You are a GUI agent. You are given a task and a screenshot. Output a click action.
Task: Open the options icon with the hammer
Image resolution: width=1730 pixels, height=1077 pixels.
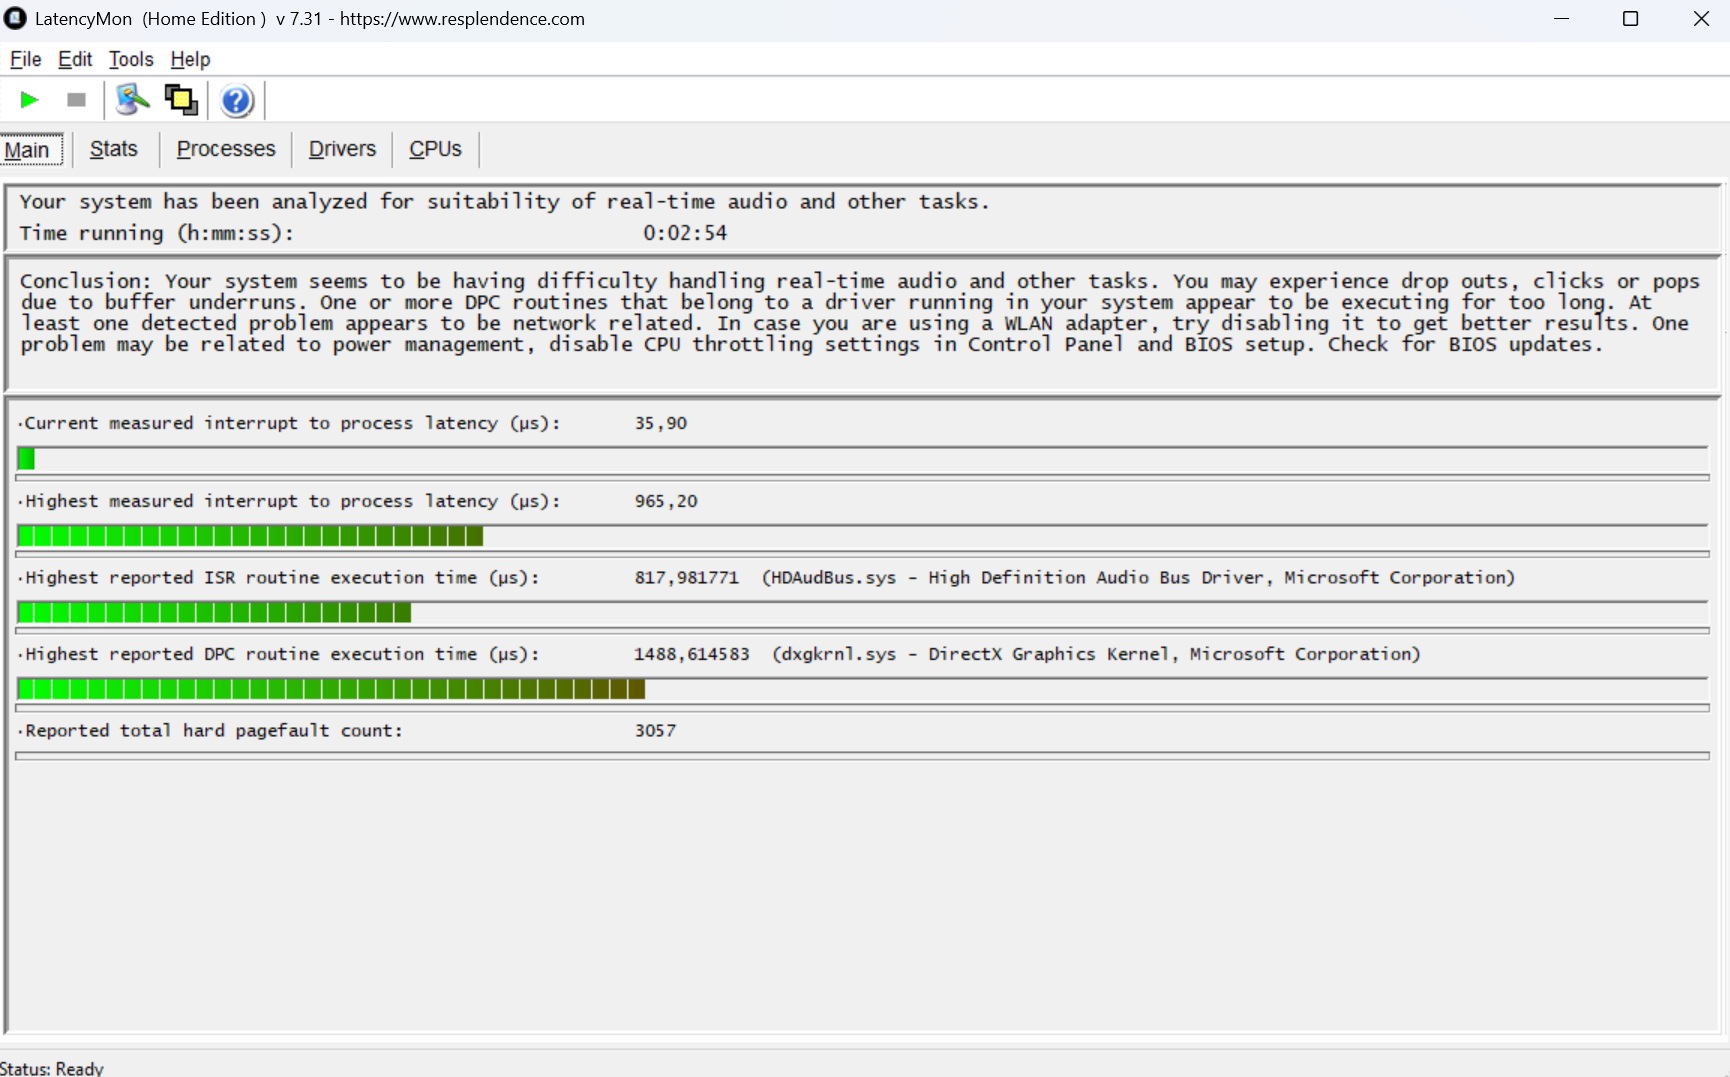point(132,100)
